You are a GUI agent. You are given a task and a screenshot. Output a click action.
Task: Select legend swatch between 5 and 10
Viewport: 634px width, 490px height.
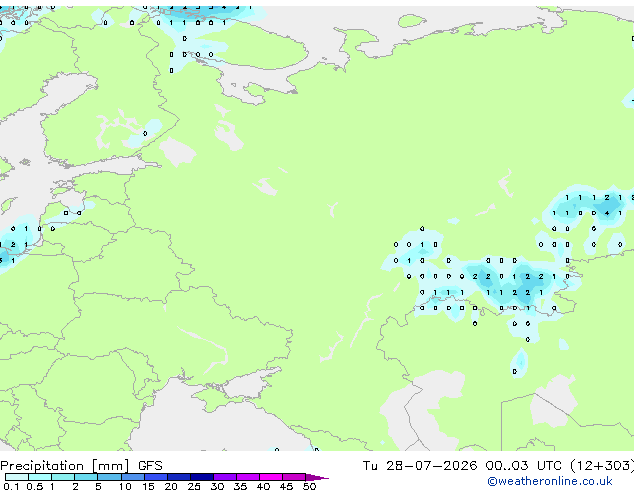pos(109,477)
